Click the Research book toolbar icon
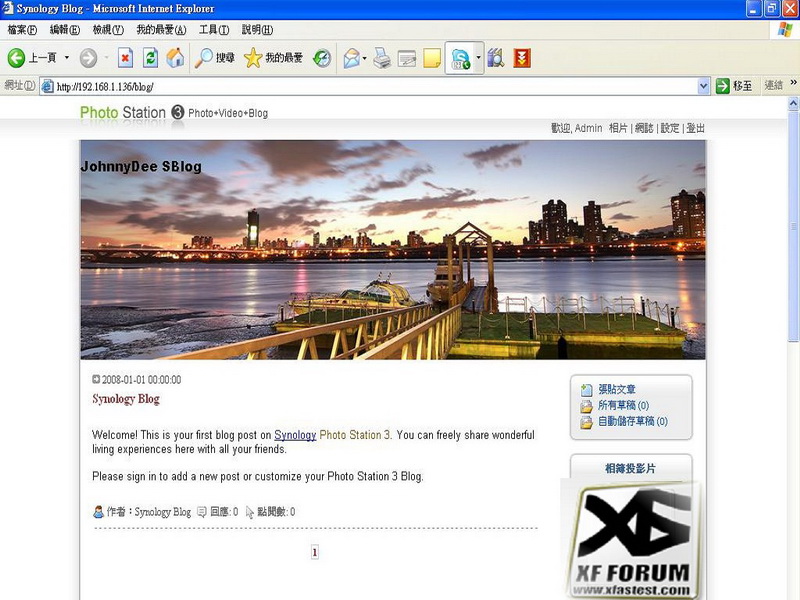This screenshot has height=600, width=800. point(496,58)
